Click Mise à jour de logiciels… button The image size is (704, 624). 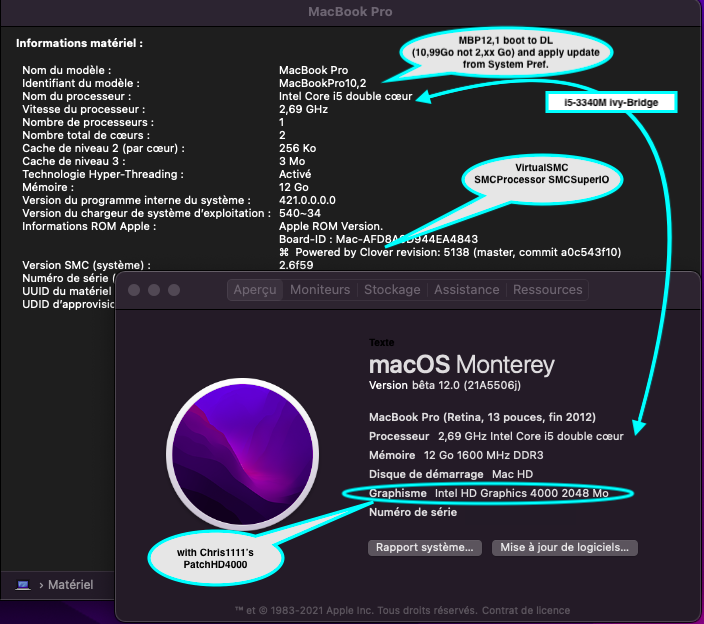[x=565, y=548]
